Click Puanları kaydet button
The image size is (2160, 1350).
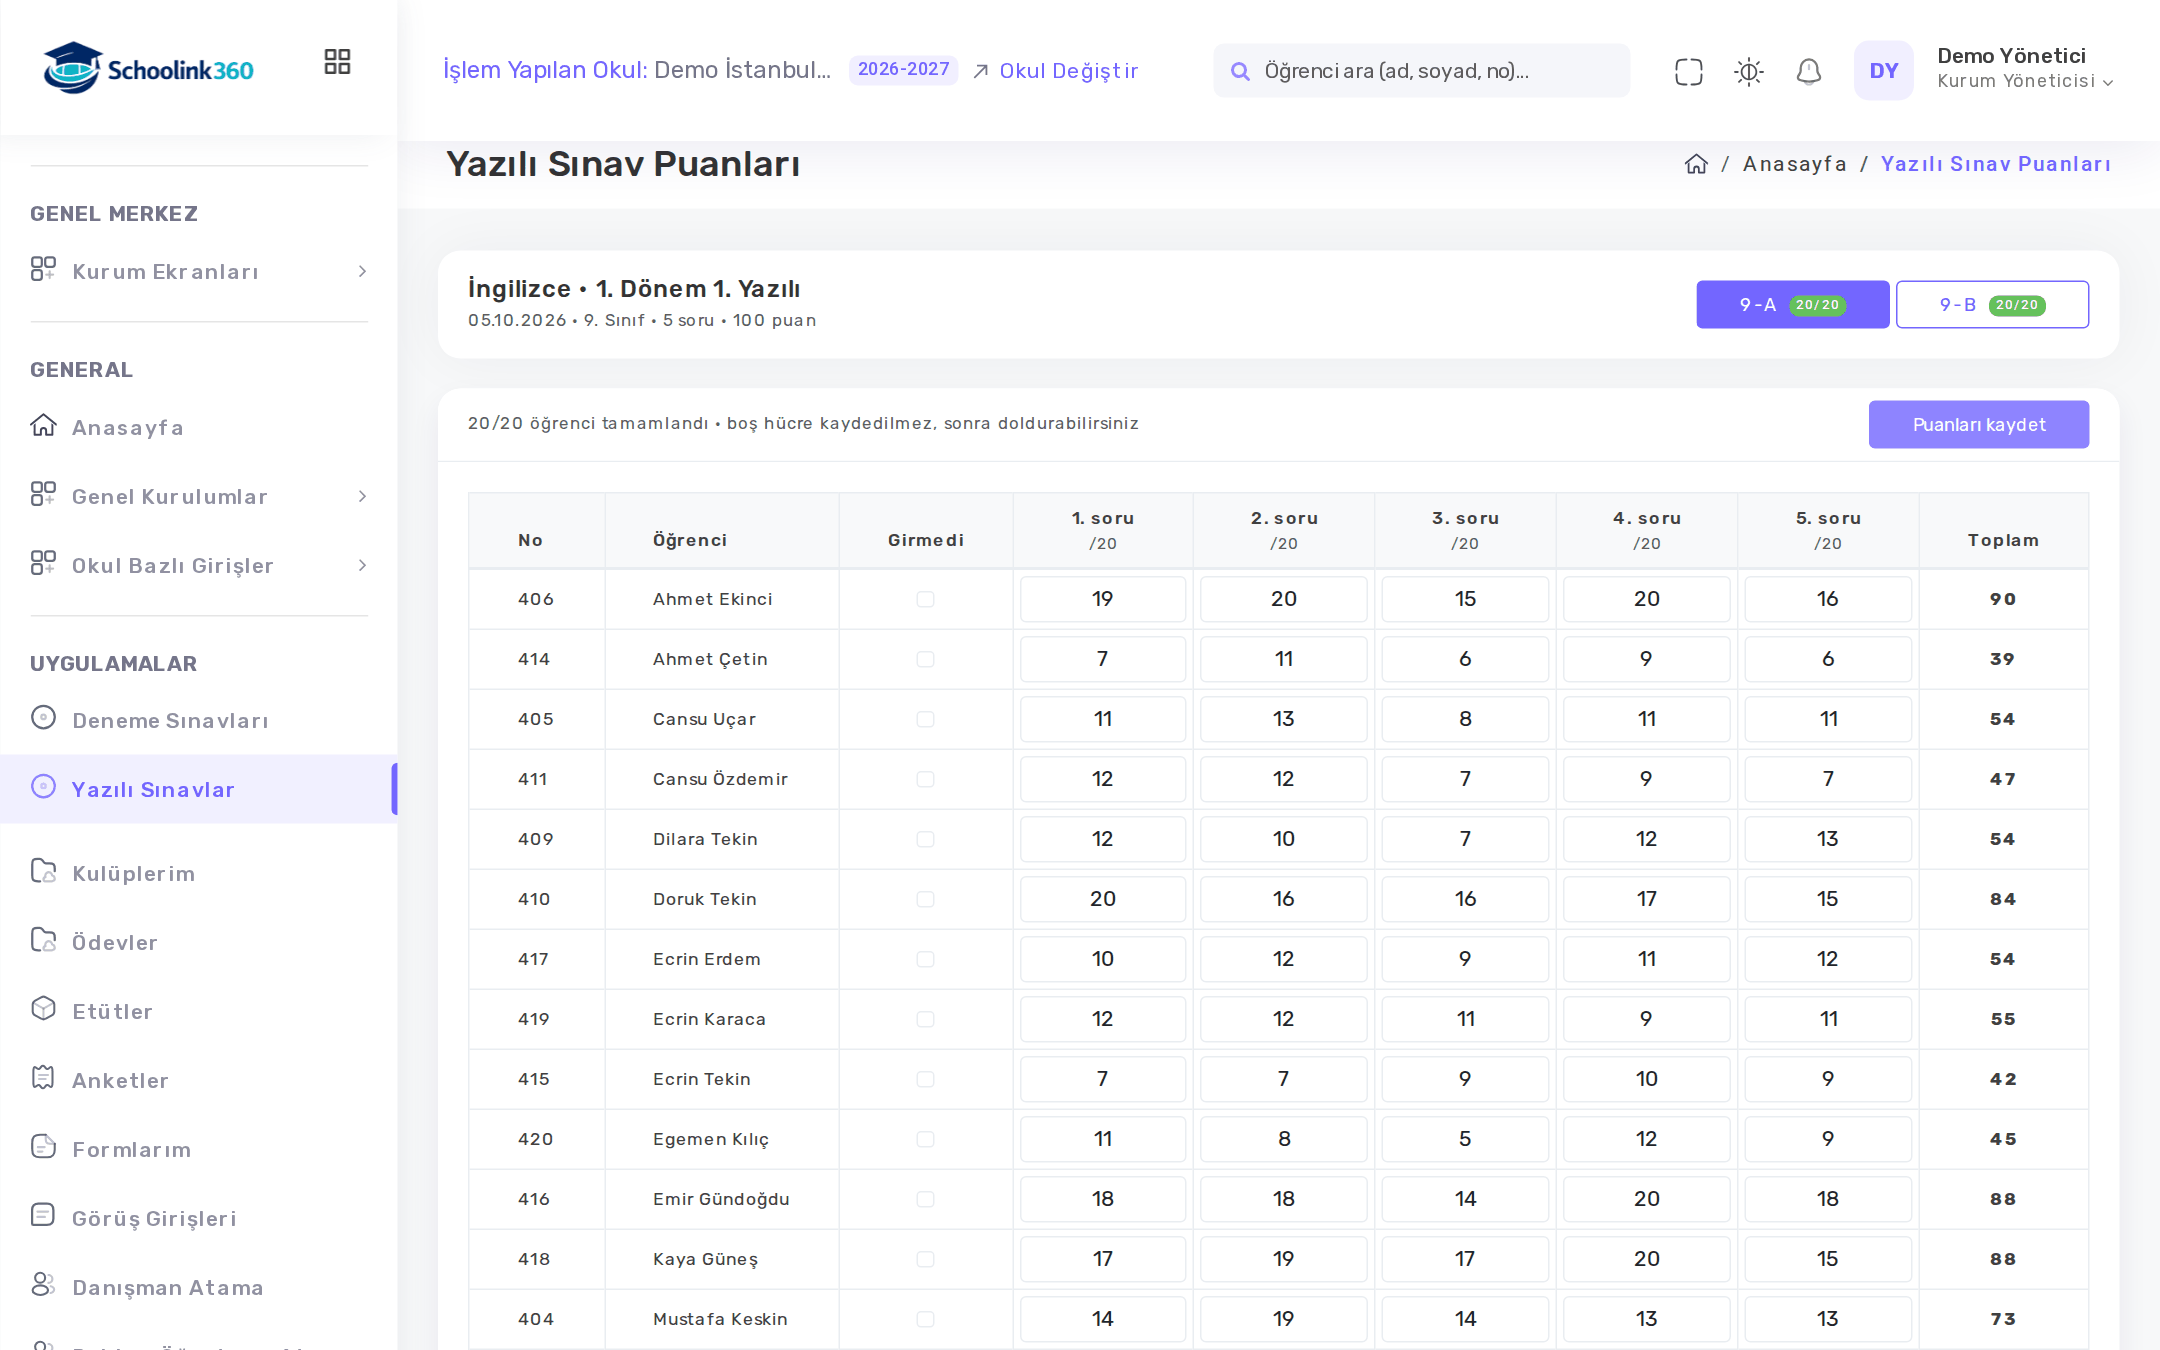[1978, 424]
